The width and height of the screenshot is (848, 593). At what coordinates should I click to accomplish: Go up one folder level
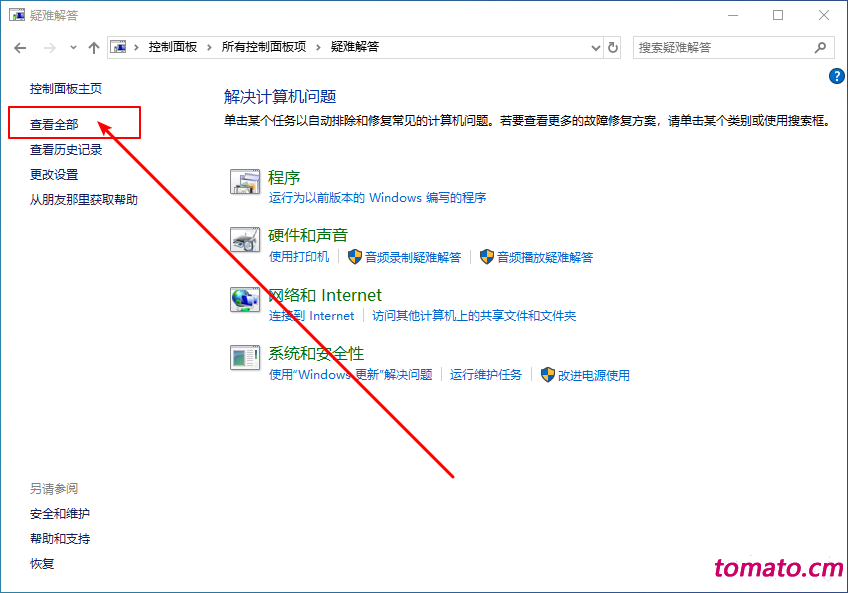click(94, 48)
